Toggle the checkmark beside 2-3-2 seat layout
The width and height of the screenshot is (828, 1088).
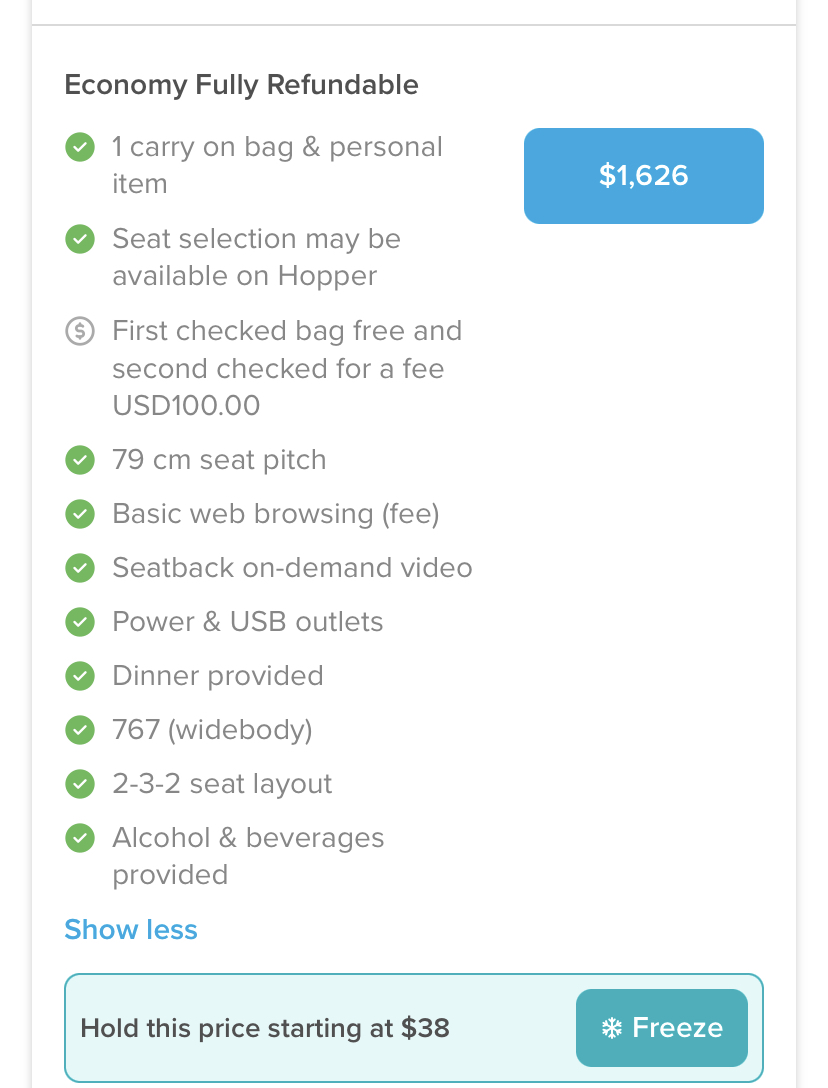tap(79, 784)
